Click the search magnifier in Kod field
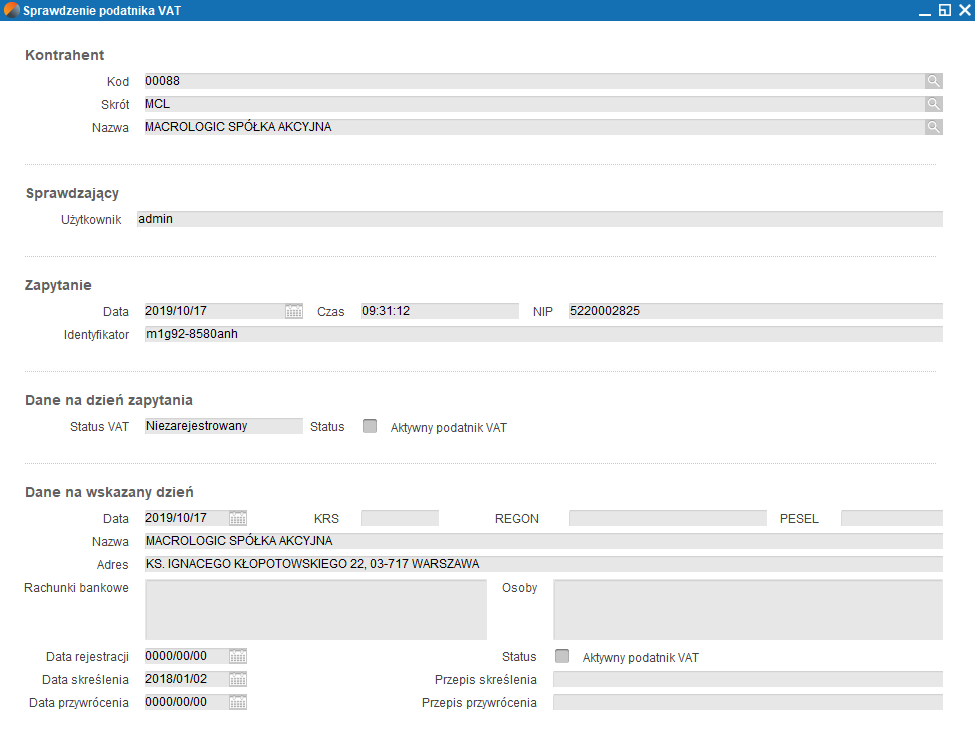 click(x=932, y=81)
